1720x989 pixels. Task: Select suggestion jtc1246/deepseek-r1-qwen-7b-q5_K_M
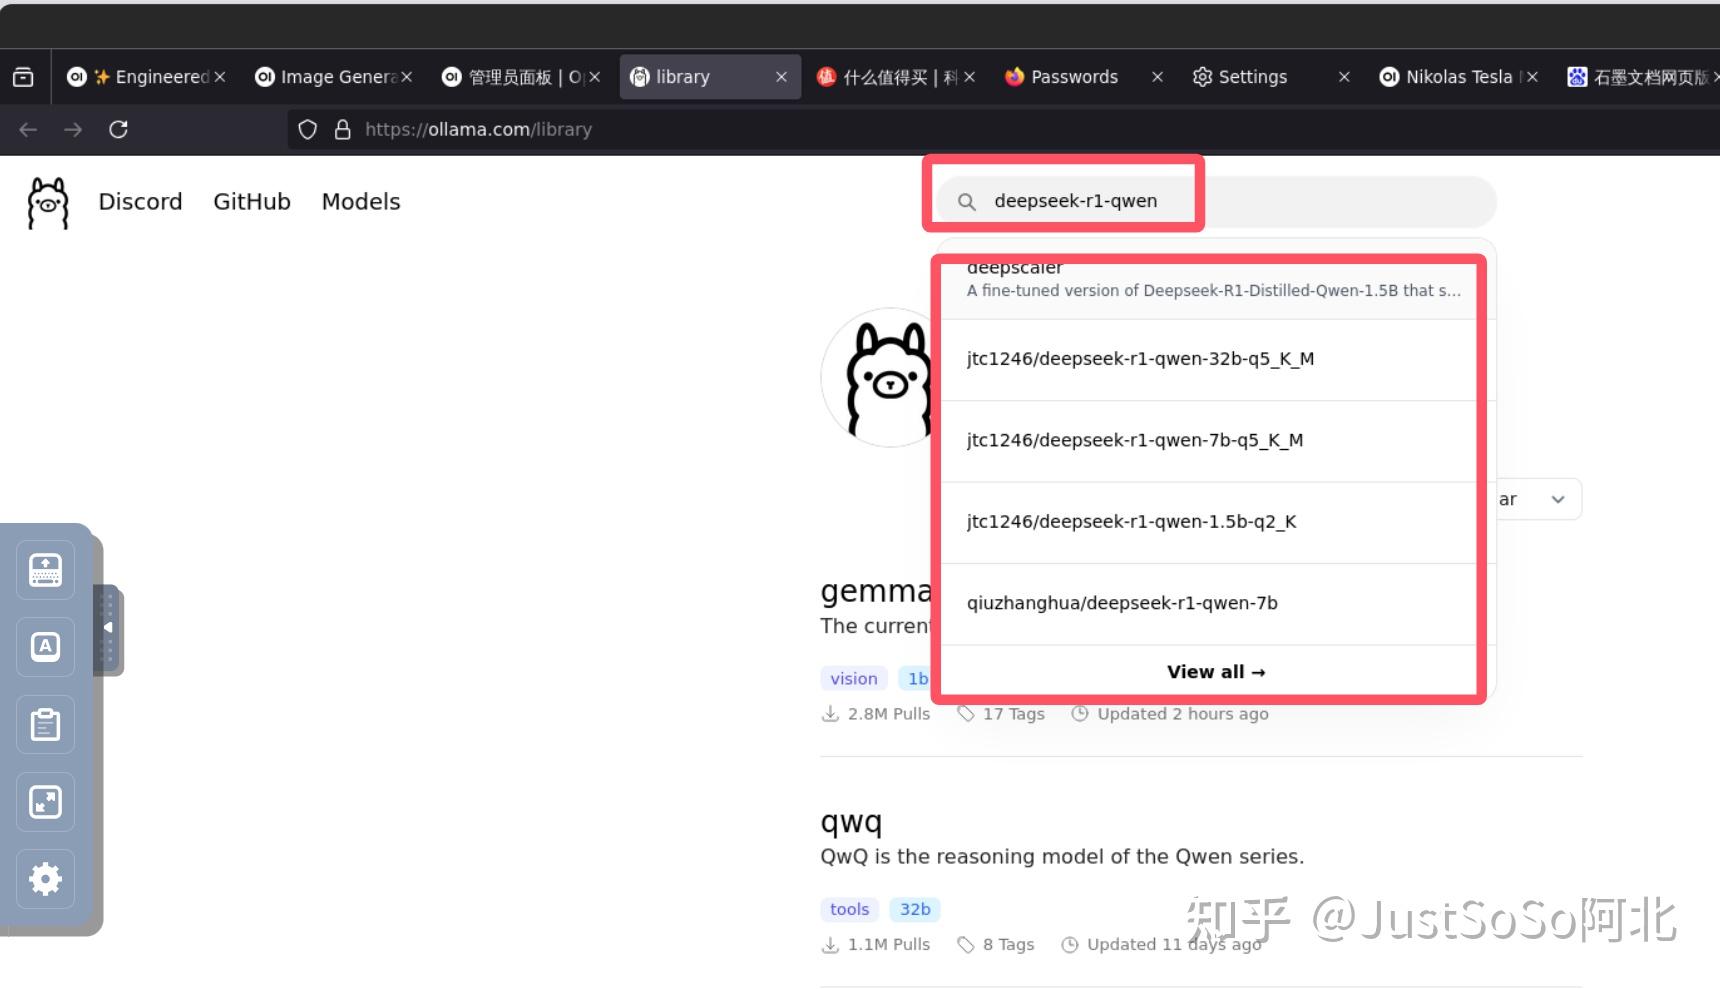click(x=1134, y=440)
